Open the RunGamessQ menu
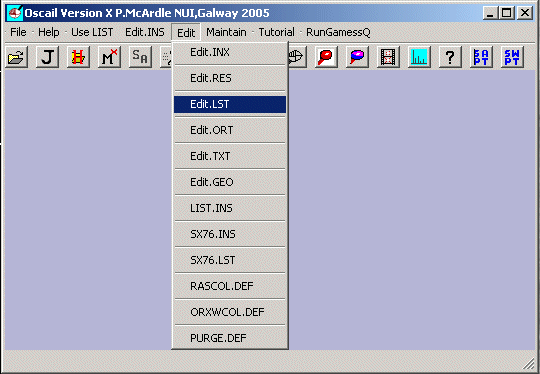Viewport: 540px width, 374px height. pyautogui.click(x=338, y=32)
